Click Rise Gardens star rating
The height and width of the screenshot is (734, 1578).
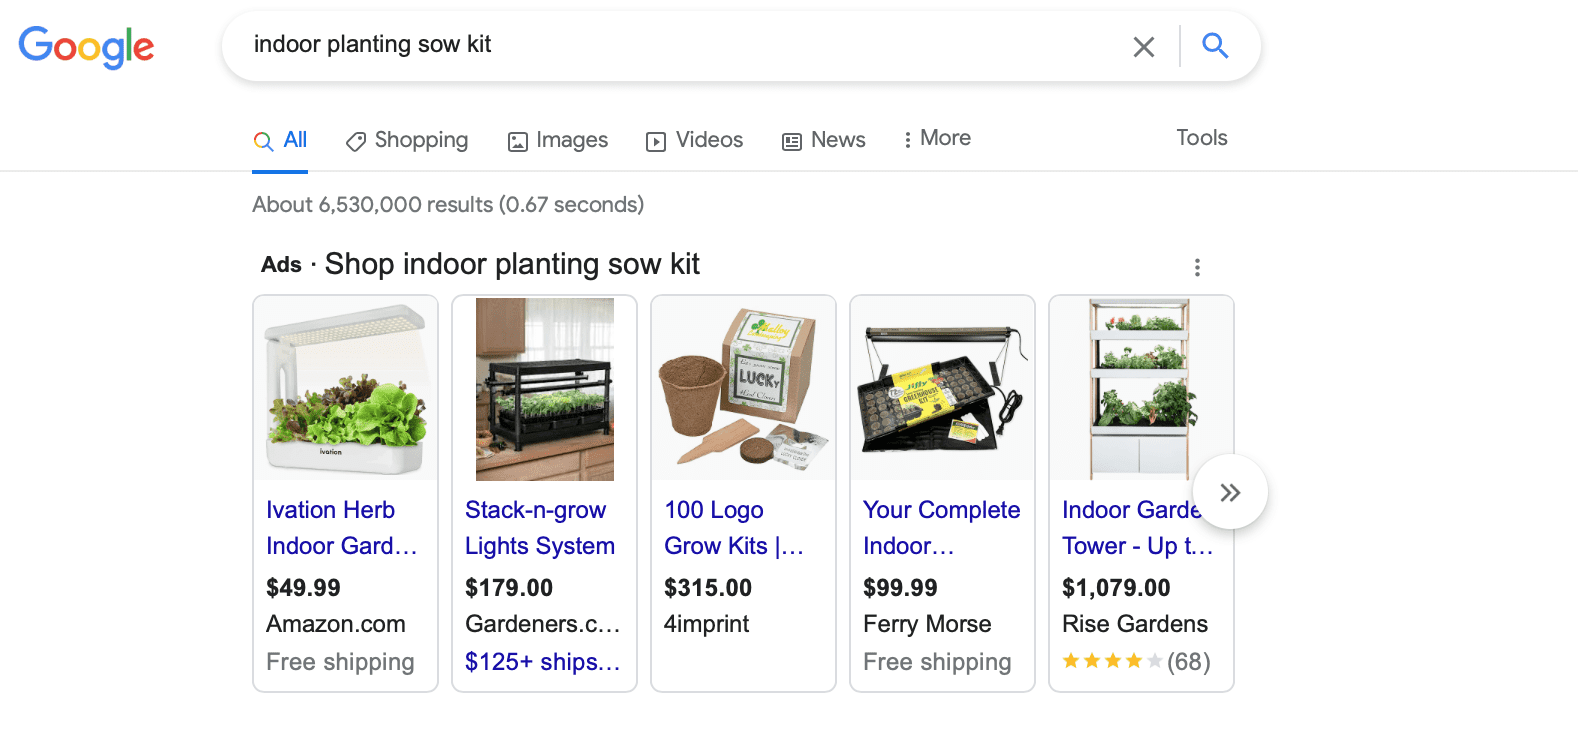pos(1136,662)
